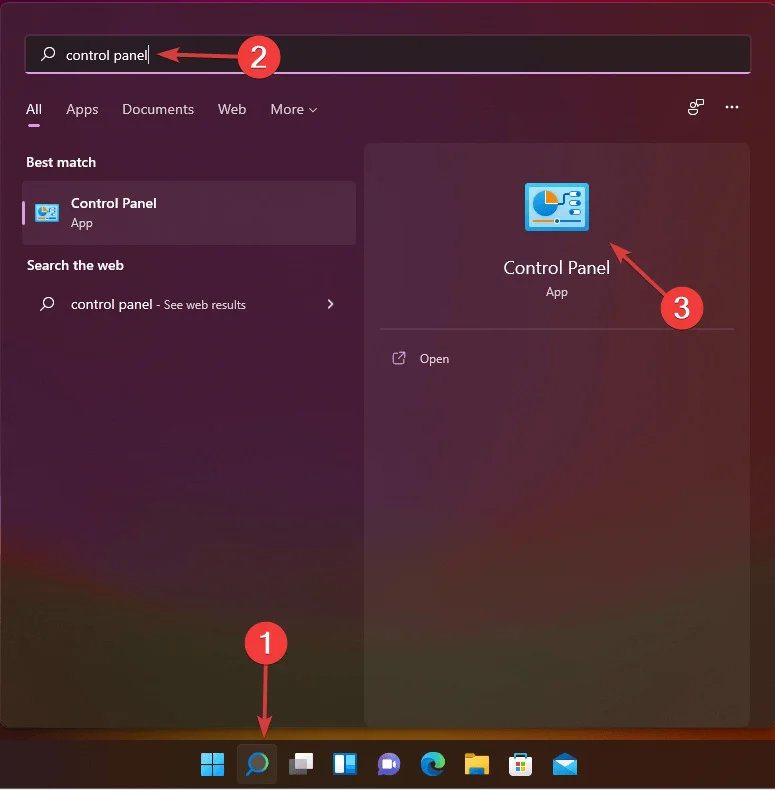Click the magnifier icon in search box
775x790 pixels.
click(x=48, y=54)
